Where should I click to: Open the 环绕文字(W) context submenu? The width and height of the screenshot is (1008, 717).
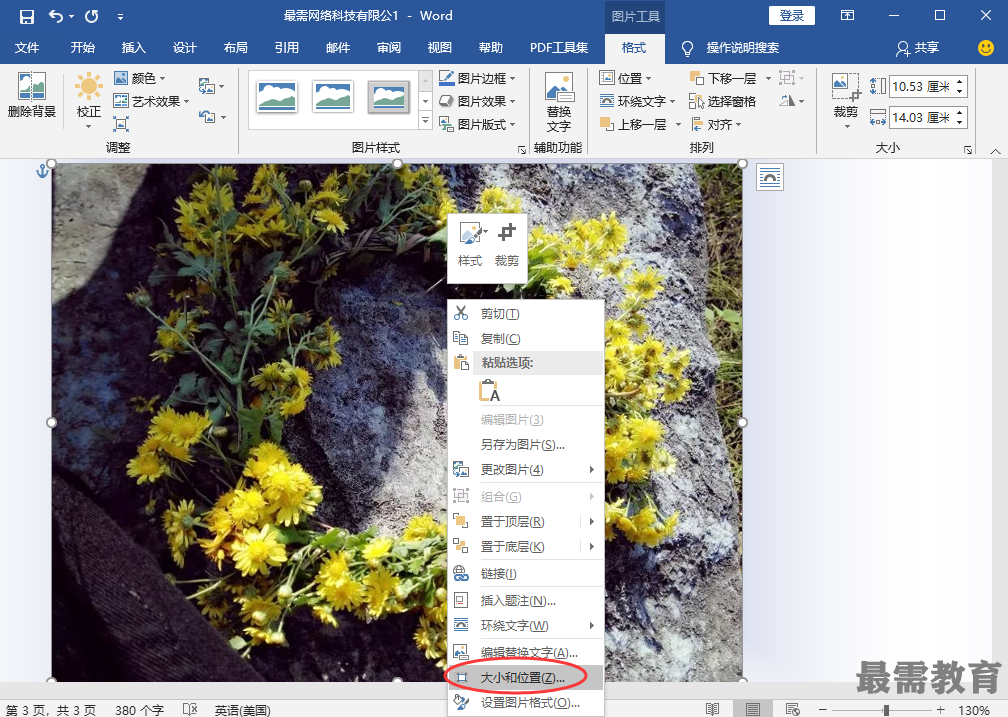526,626
